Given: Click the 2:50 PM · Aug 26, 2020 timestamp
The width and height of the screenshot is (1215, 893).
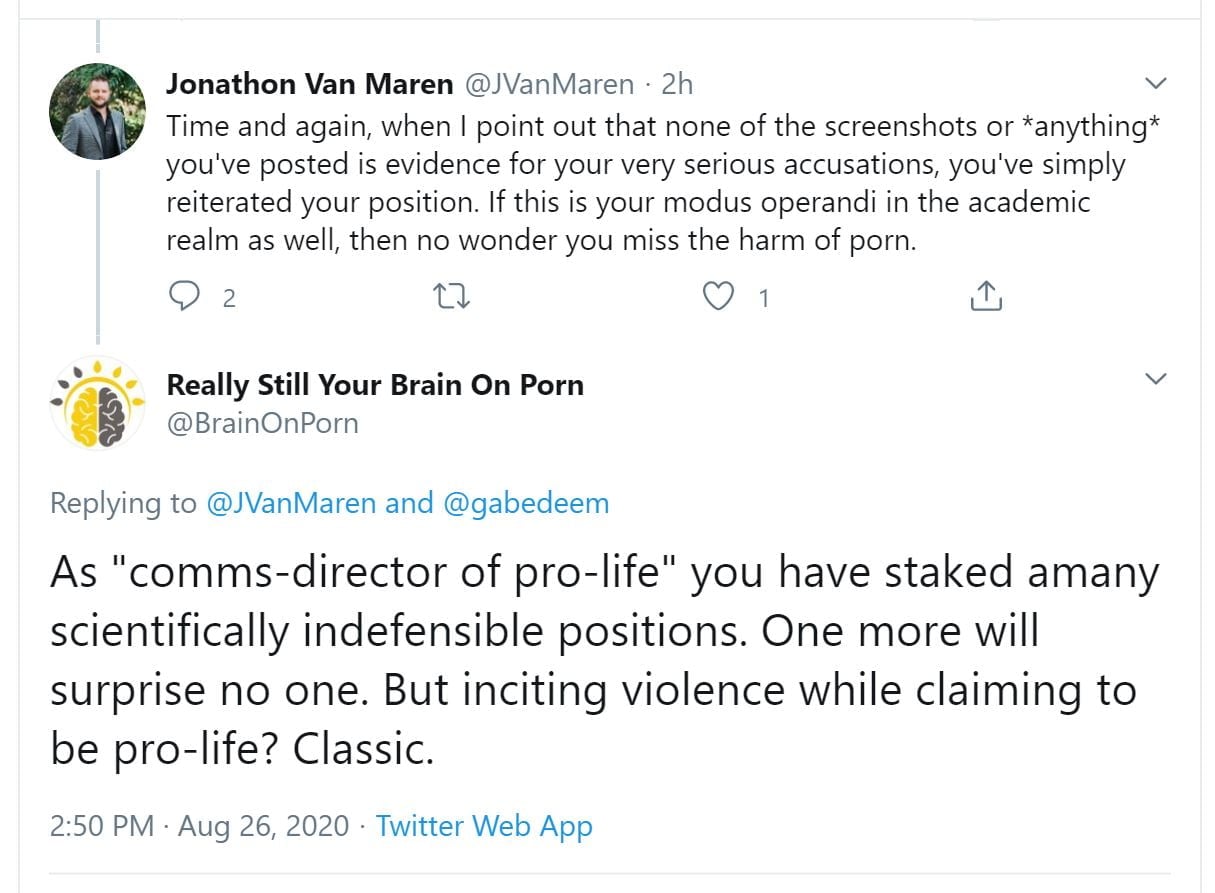Looking at the screenshot, I should 200,827.
